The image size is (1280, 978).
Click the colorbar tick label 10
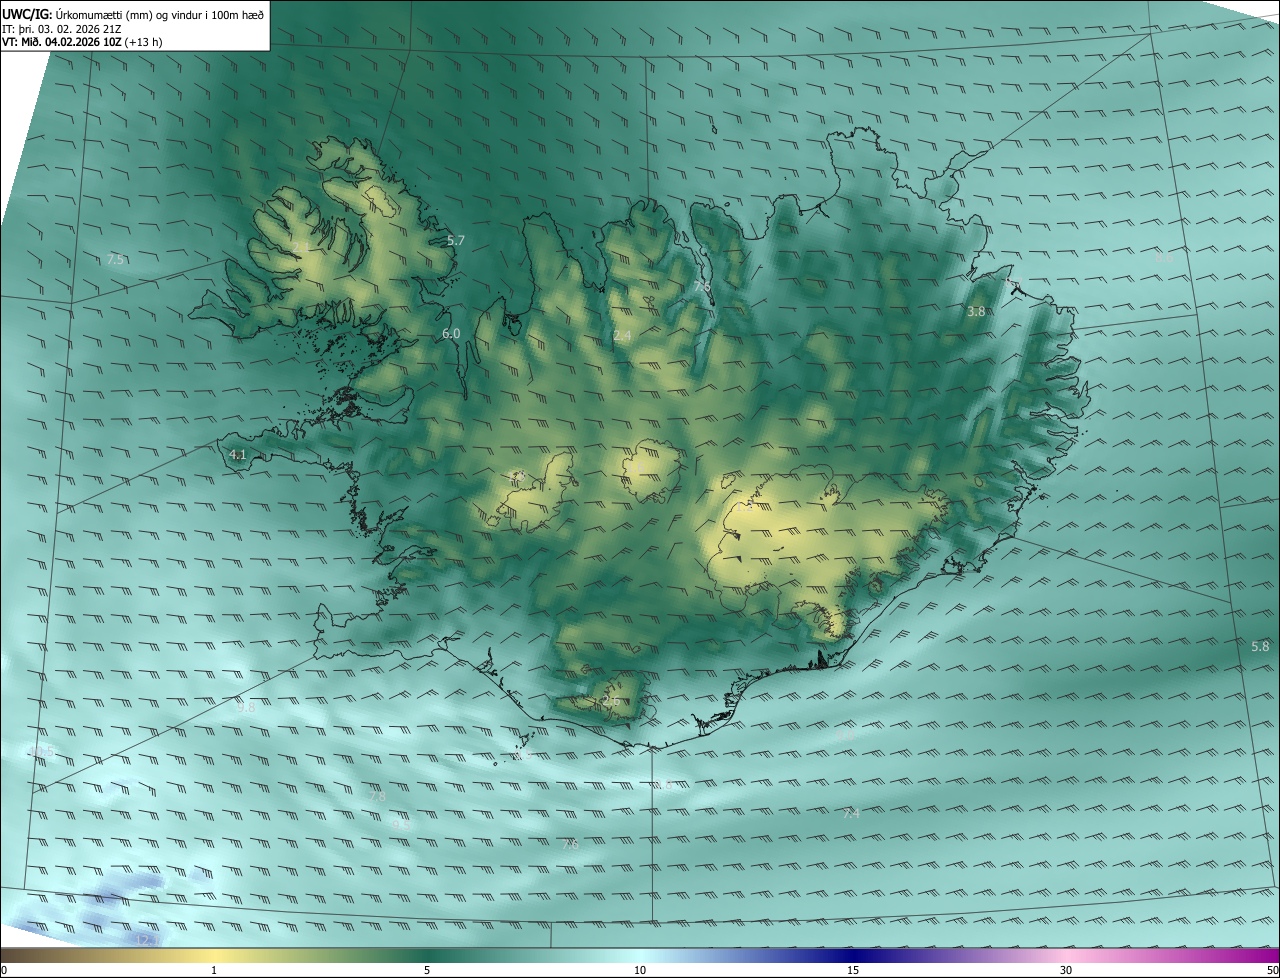pyautogui.click(x=640, y=971)
